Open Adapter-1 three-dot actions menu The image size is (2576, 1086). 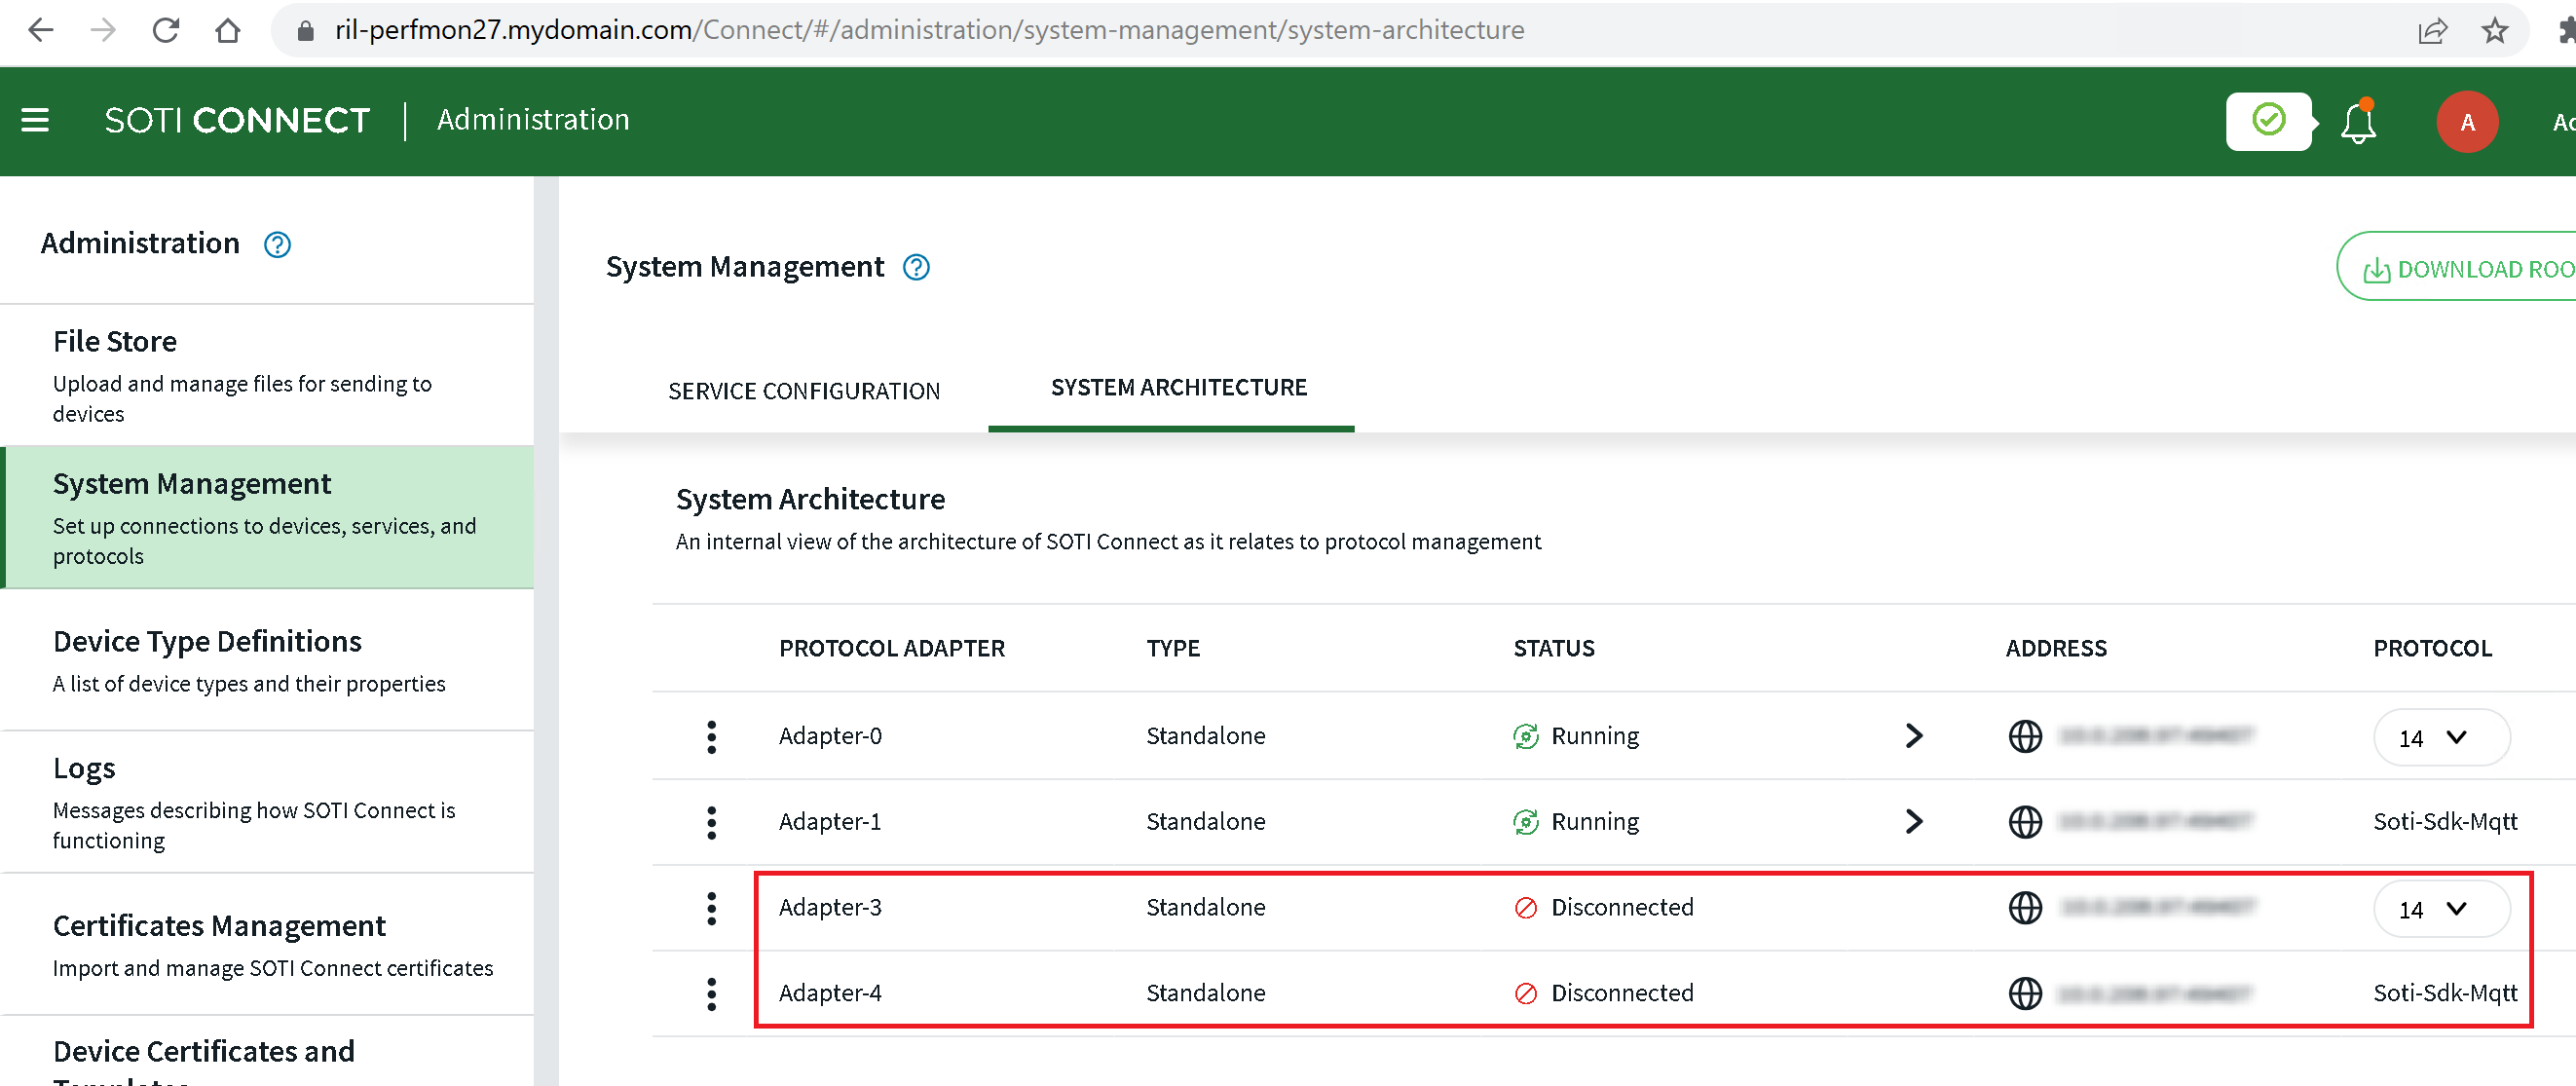click(x=711, y=823)
